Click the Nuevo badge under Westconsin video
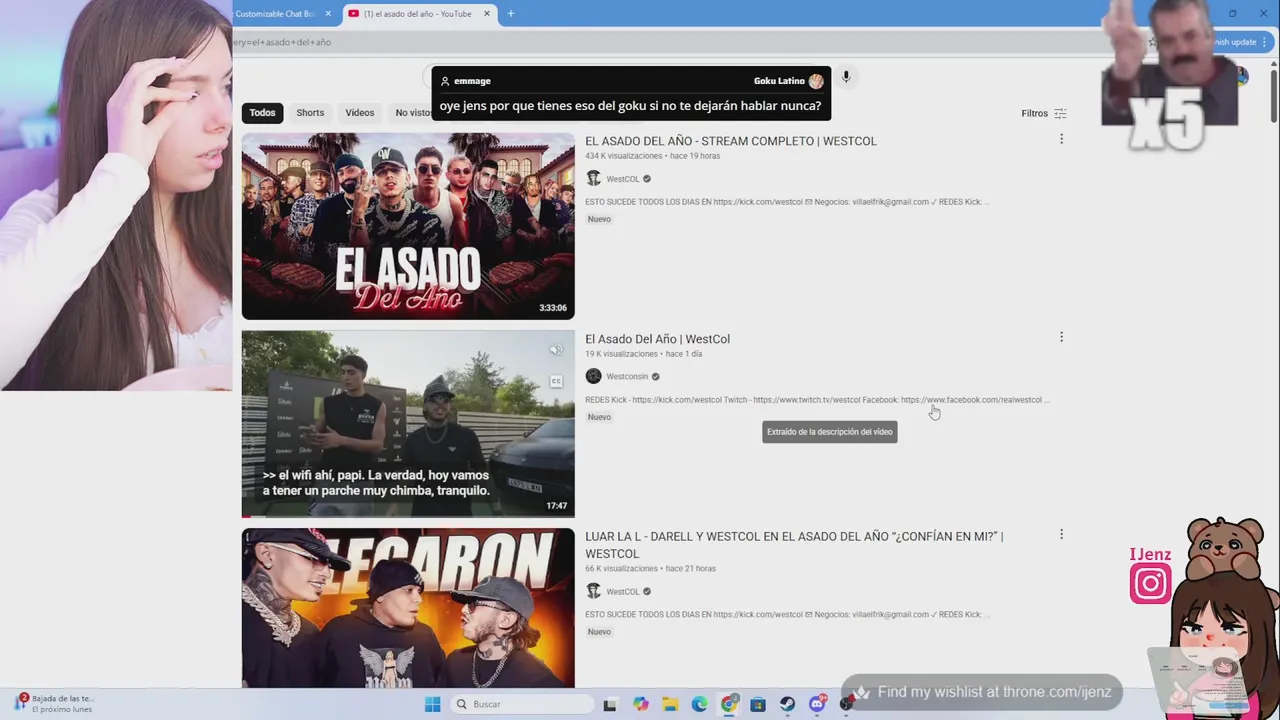The height and width of the screenshot is (720, 1280). 599,417
